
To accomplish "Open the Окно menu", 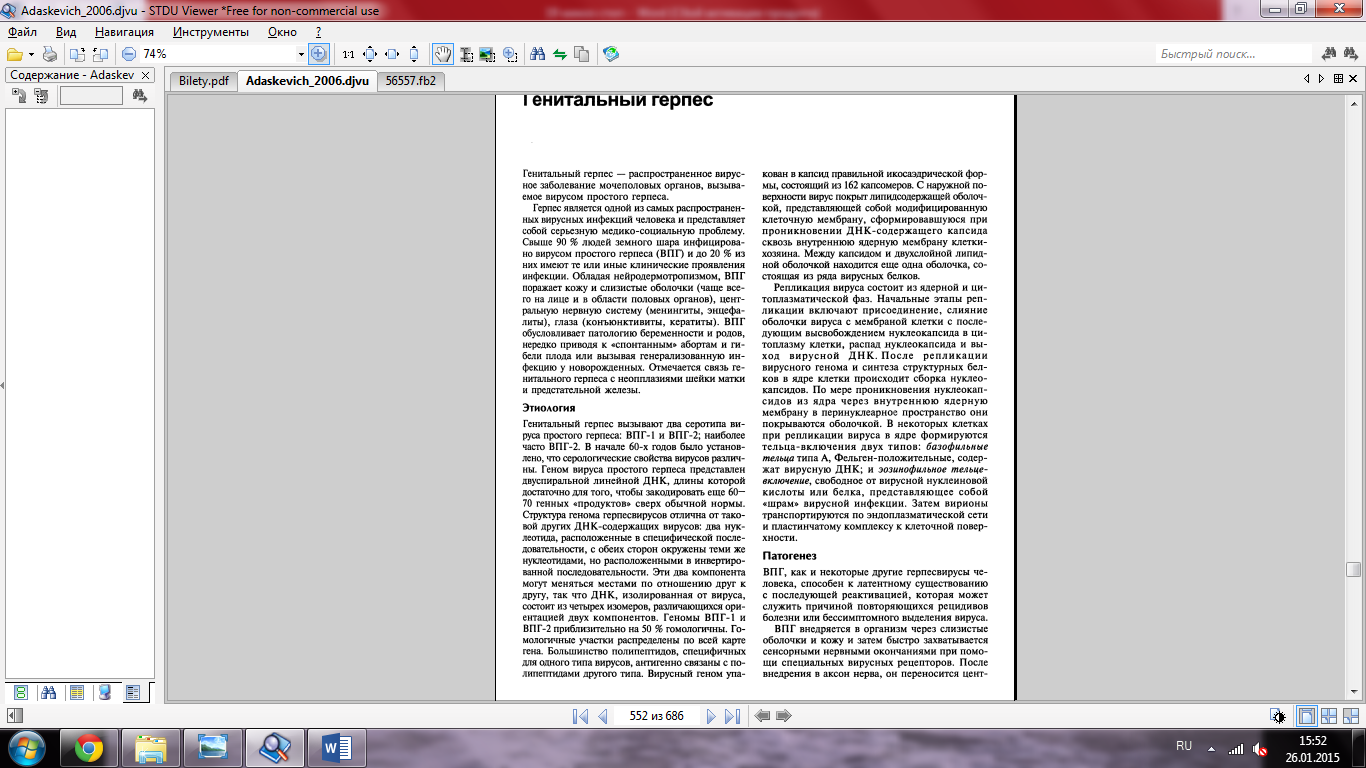I will coord(282,32).
